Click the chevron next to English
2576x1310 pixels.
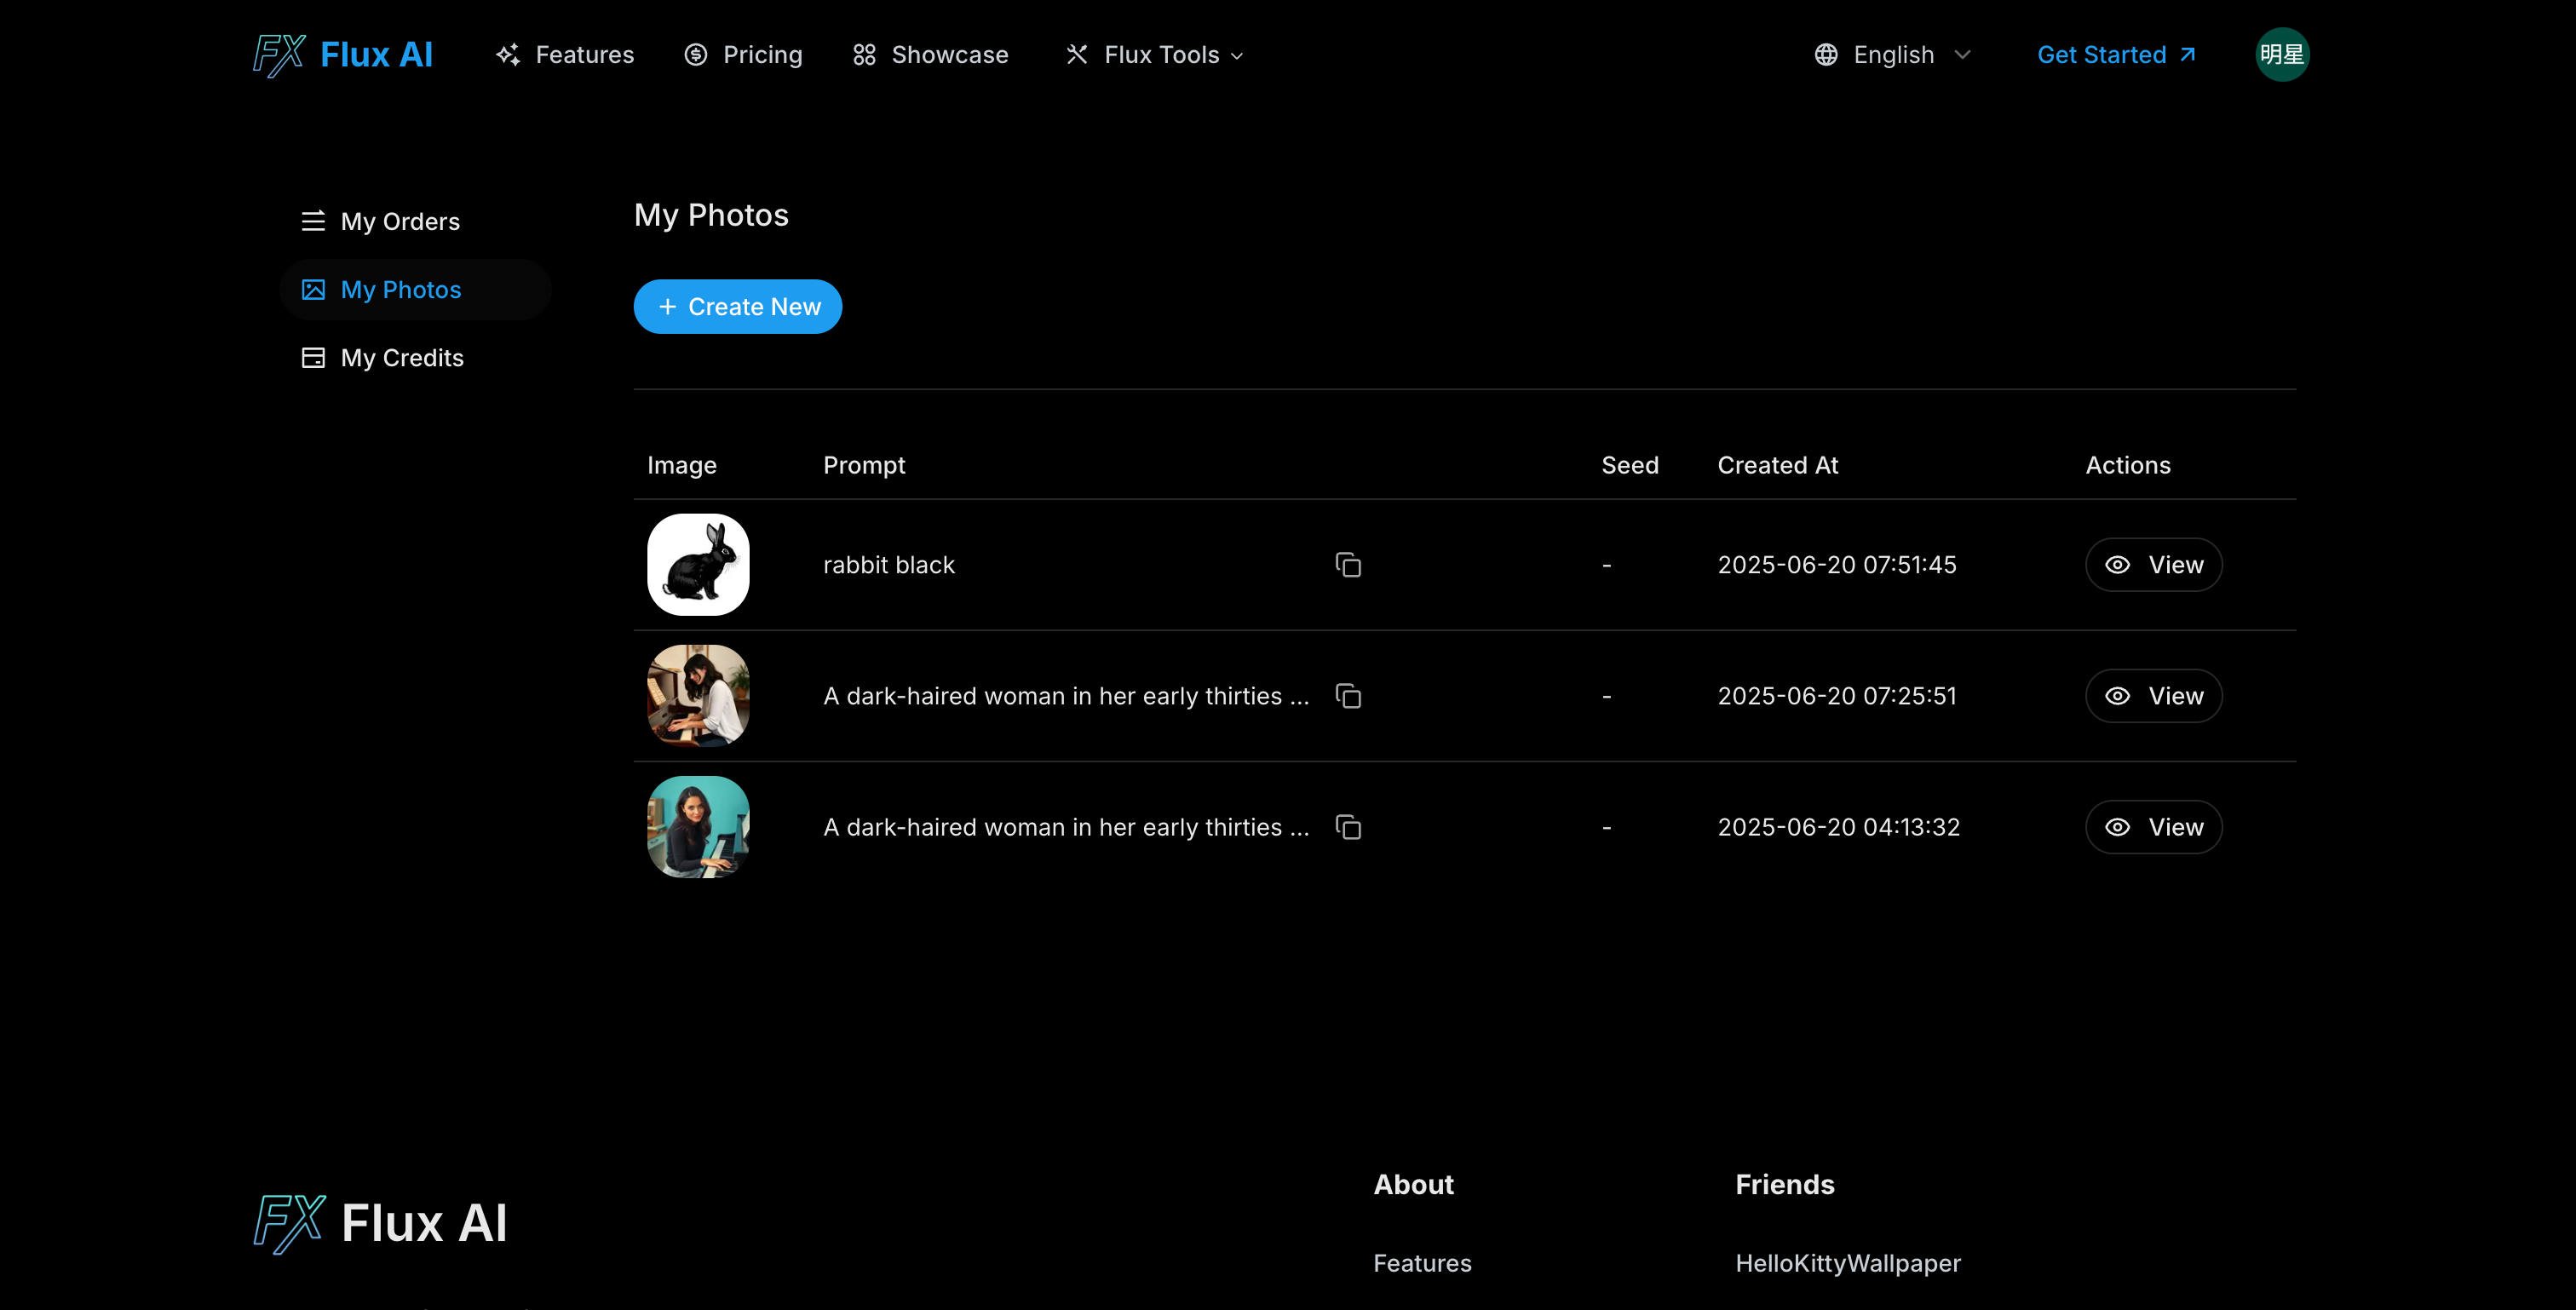(1962, 55)
